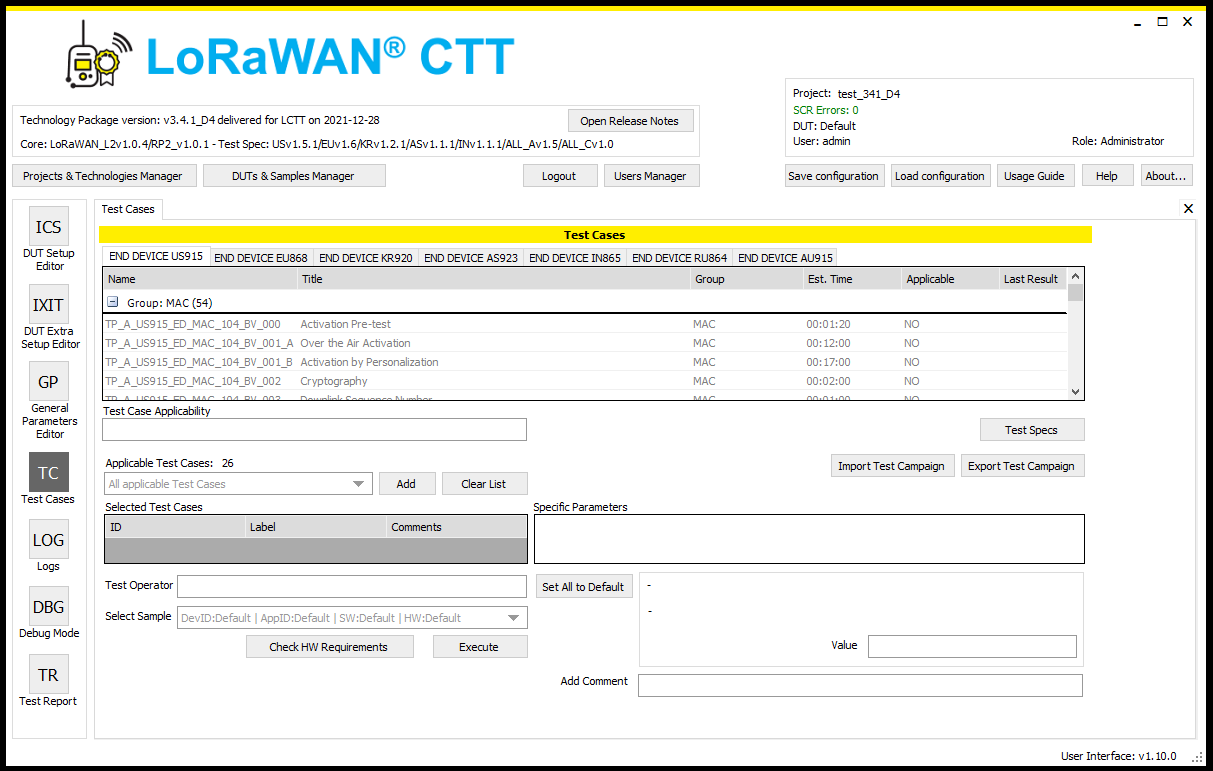
Task: Click Save configuration button
Action: pyautogui.click(x=834, y=176)
